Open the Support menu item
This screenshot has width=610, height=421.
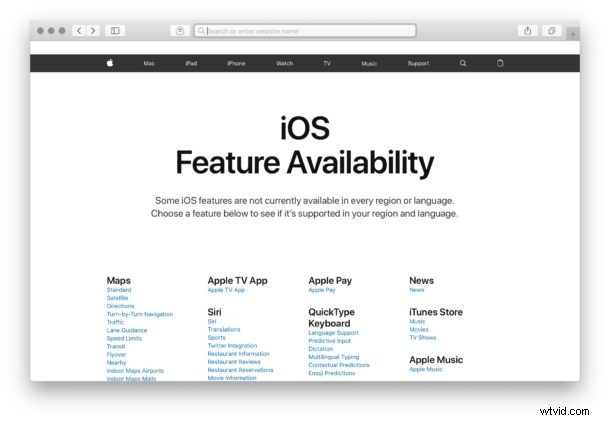pyautogui.click(x=418, y=63)
